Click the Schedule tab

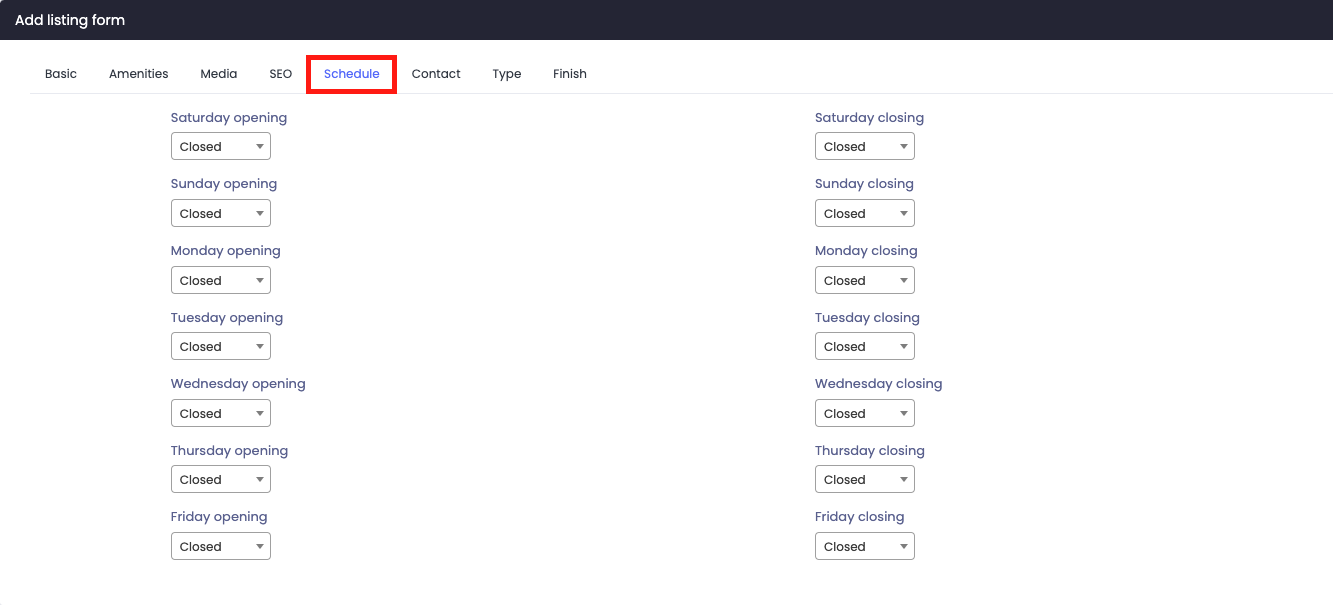[352, 74]
